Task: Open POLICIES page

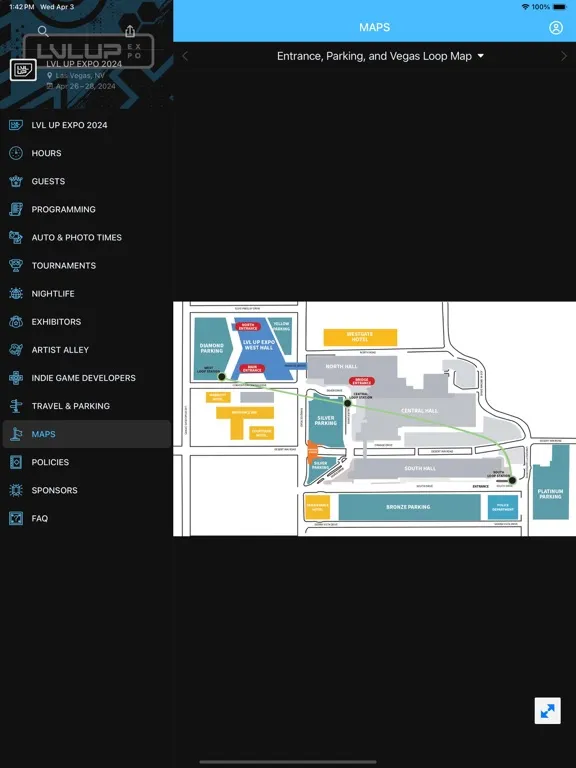Action: 87,462
